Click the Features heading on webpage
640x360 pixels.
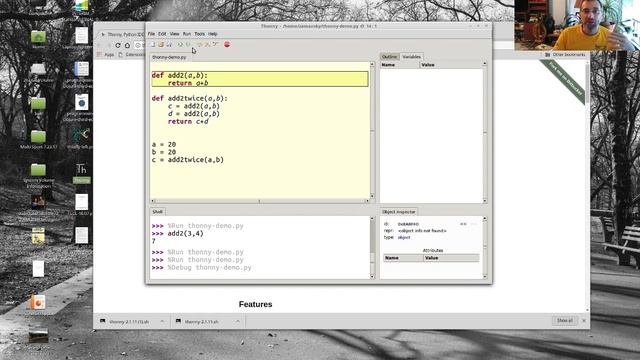point(256,304)
